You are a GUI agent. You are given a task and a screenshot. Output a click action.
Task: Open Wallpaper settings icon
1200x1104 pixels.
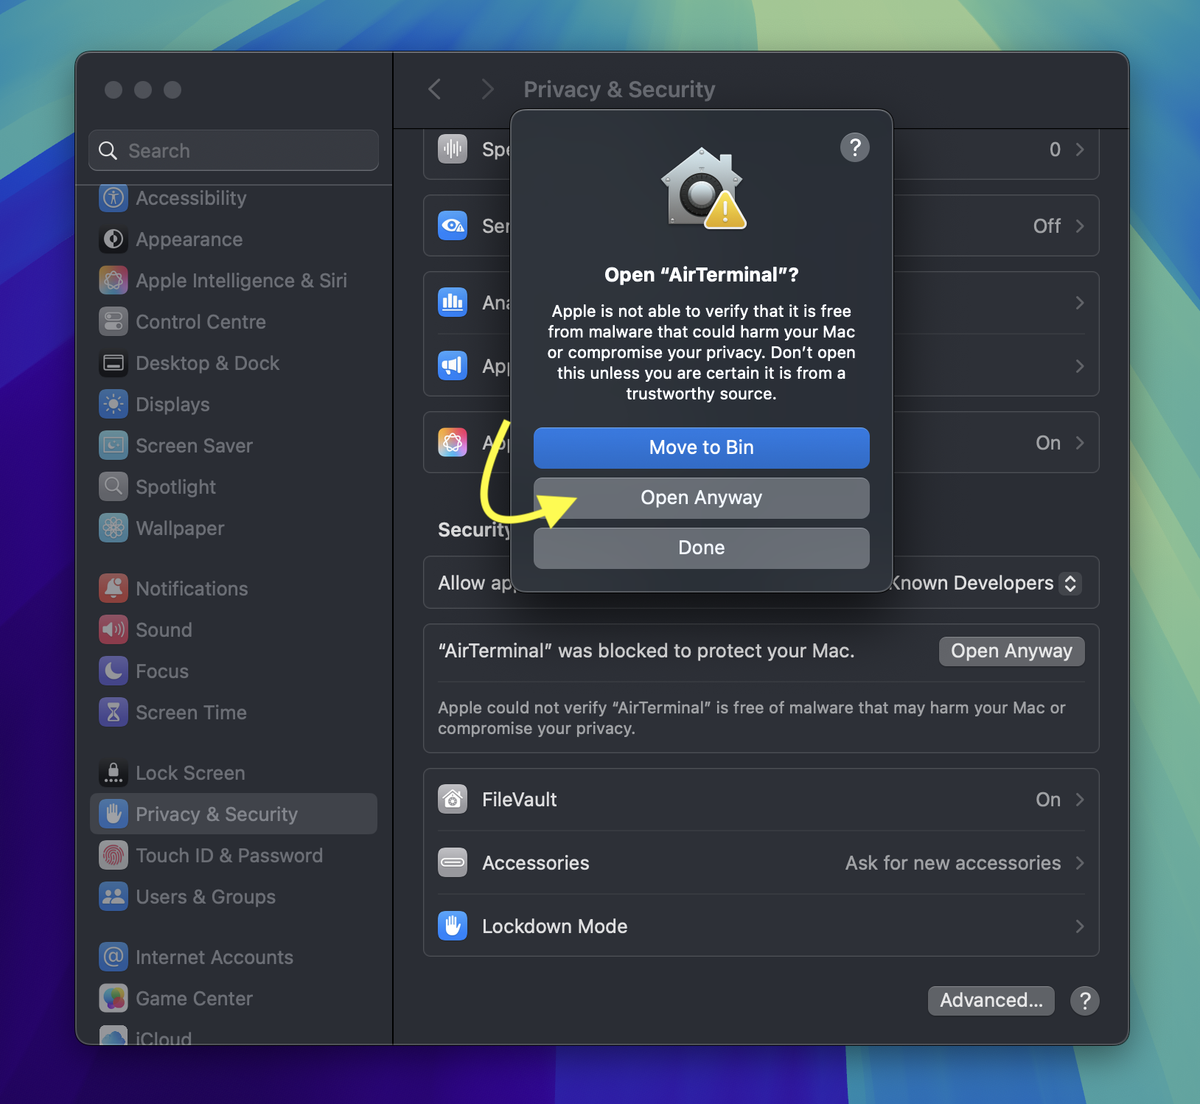tap(113, 528)
